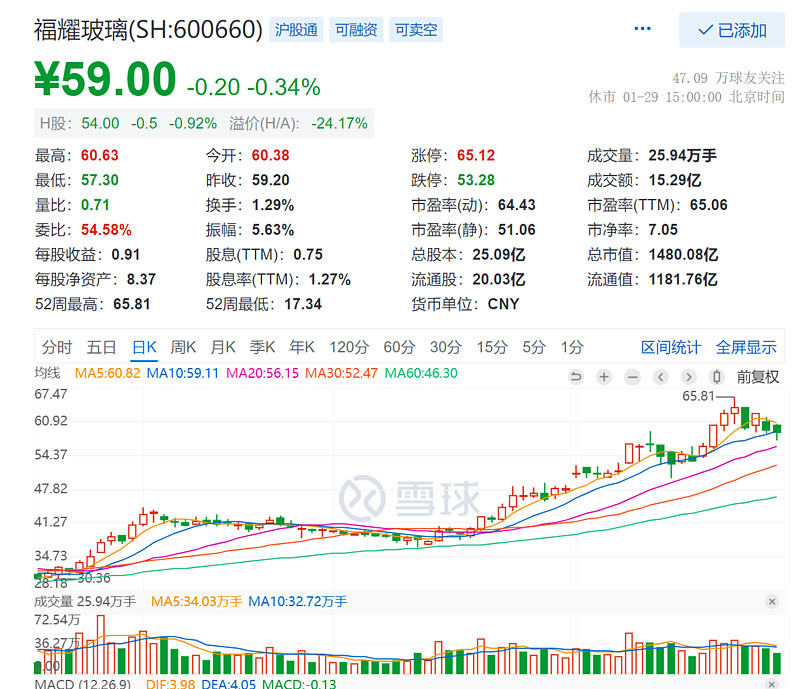Select the 月K chart tab
The image size is (800, 689).
(x=223, y=348)
